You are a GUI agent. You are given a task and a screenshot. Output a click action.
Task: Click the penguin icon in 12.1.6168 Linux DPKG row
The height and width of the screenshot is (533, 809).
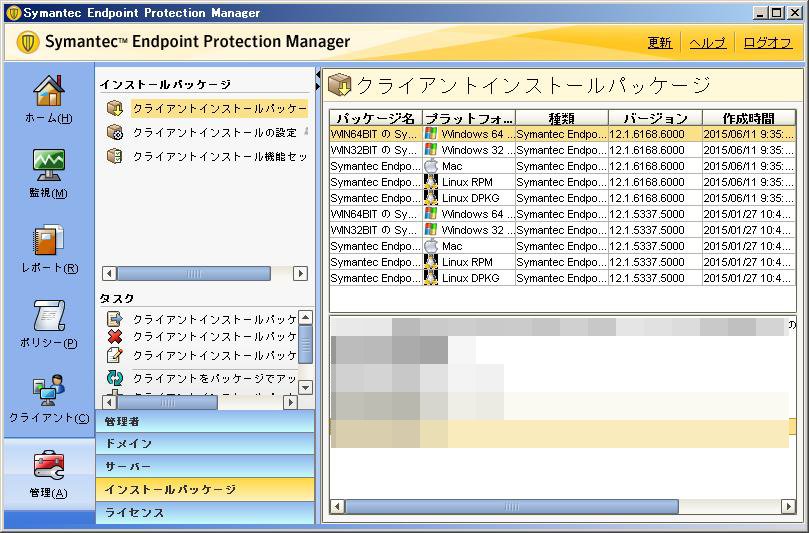click(430, 198)
